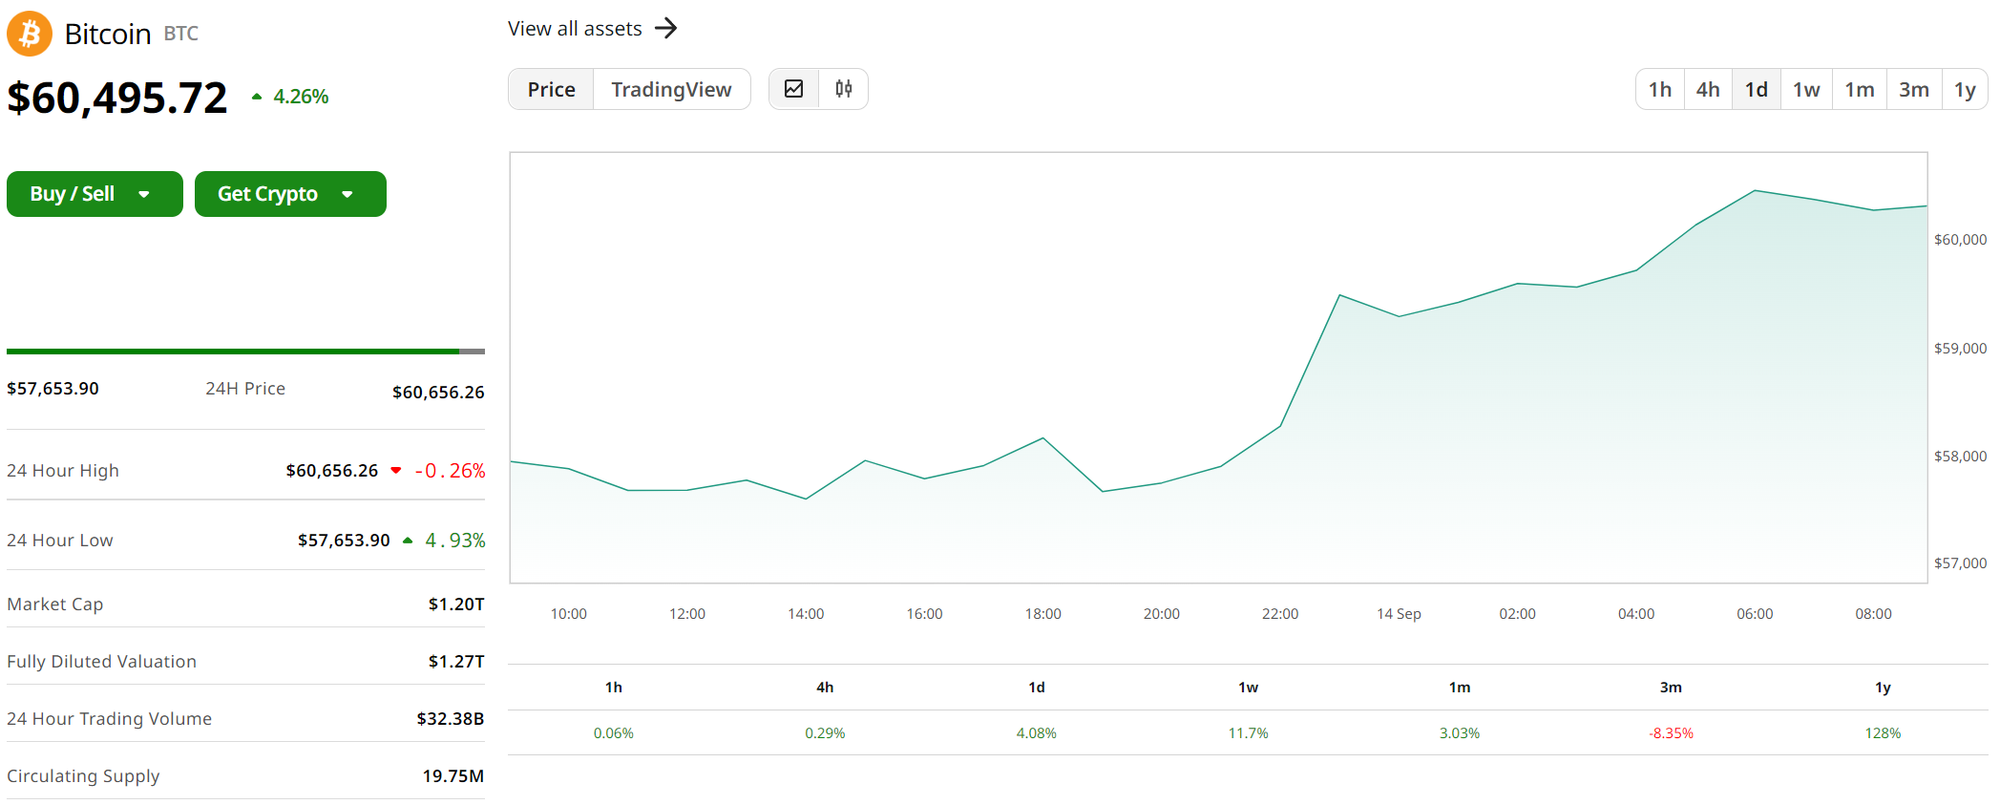
Task: Click the red down-triangle beside 24 Hour High
Action: click(x=396, y=471)
